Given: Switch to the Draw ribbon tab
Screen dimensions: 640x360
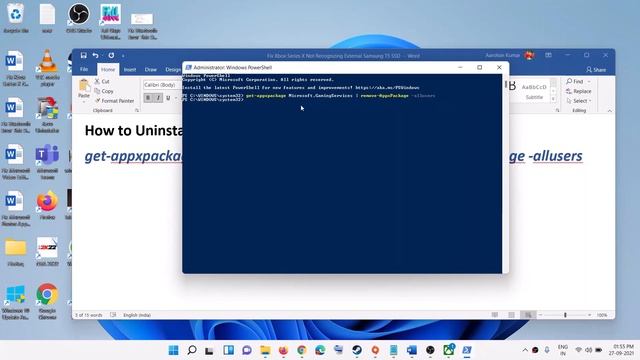Looking at the screenshot, I should click(x=151, y=69).
